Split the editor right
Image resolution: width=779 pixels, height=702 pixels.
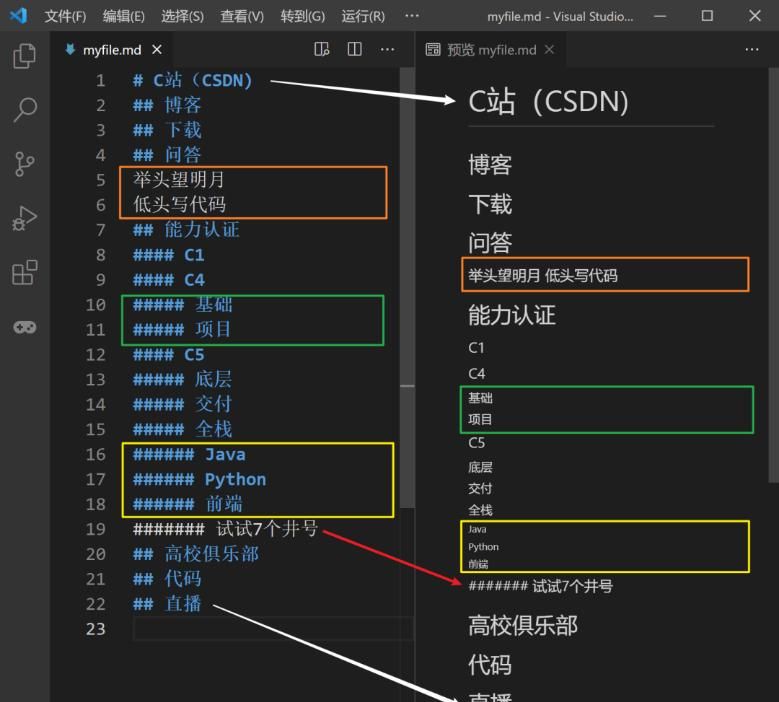click(354, 49)
